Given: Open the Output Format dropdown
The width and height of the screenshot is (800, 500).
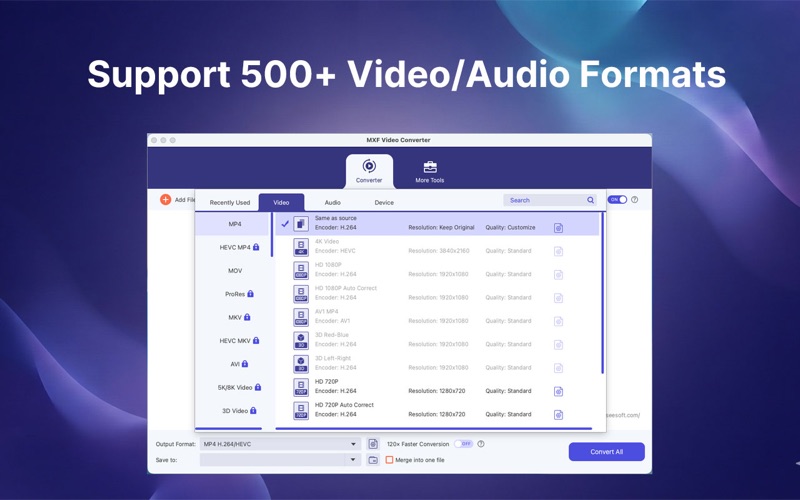Looking at the screenshot, I should coord(280,444).
